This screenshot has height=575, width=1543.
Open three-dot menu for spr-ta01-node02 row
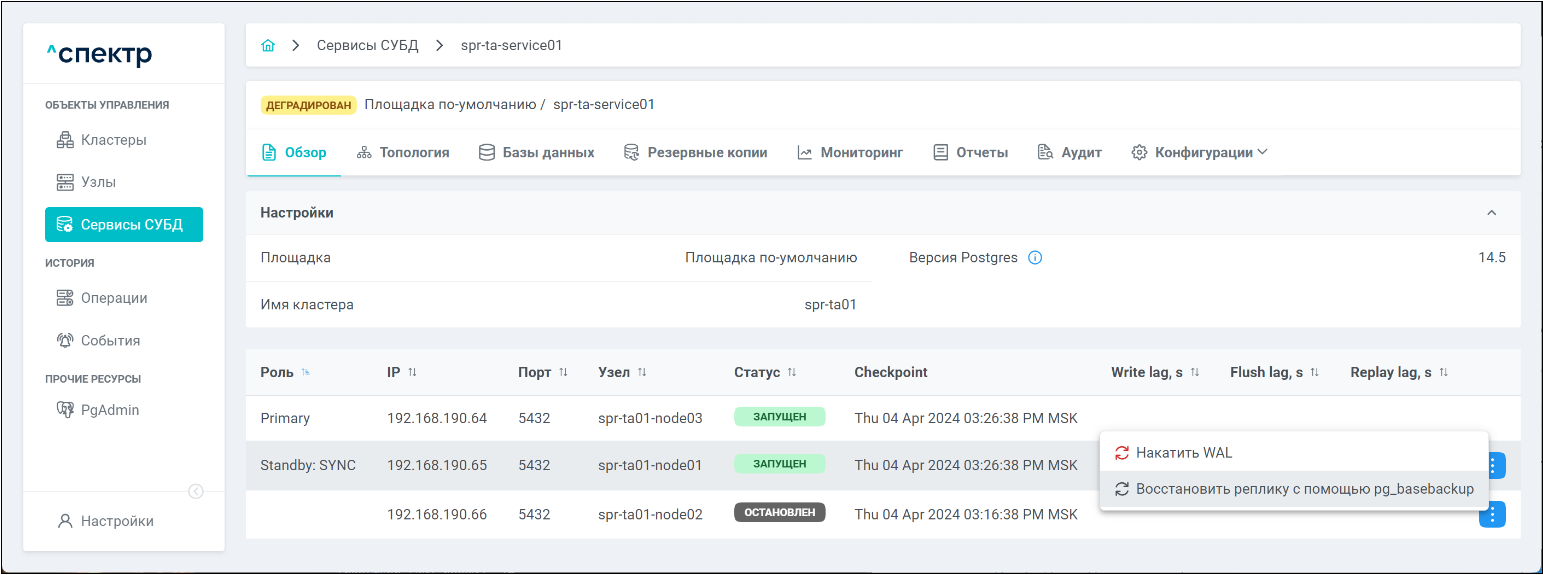click(x=1491, y=514)
